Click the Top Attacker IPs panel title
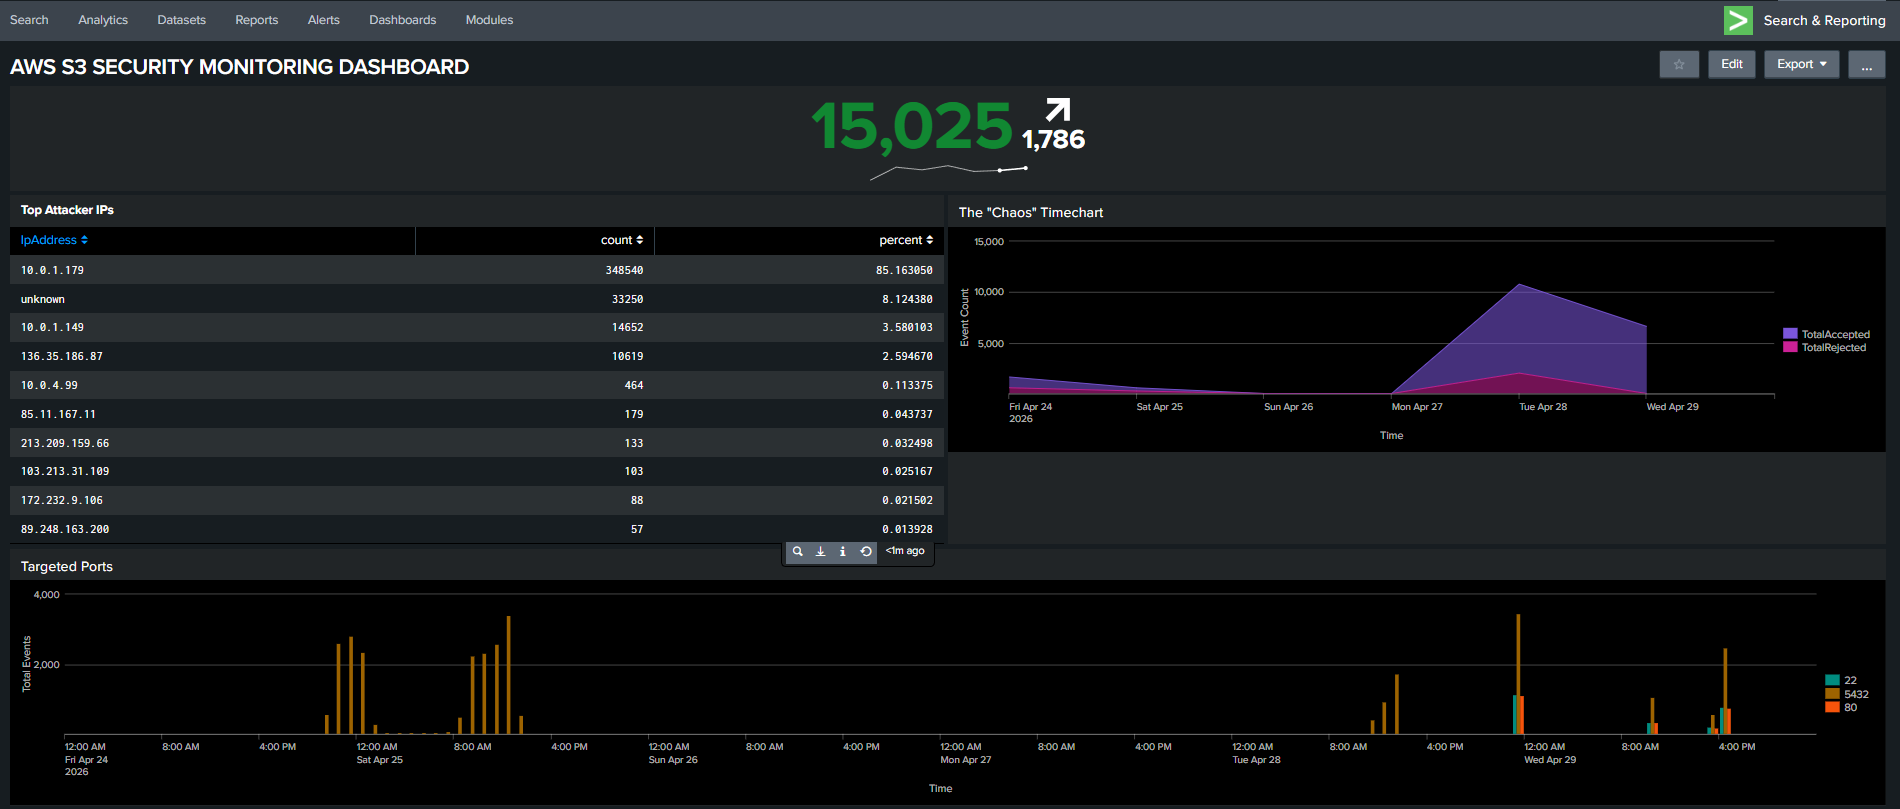1900x809 pixels. pos(67,210)
